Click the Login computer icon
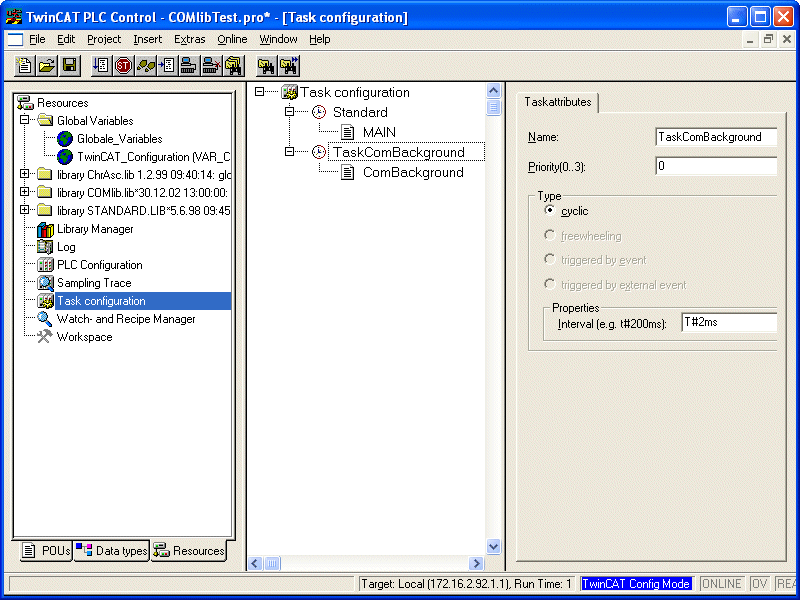 189,65
